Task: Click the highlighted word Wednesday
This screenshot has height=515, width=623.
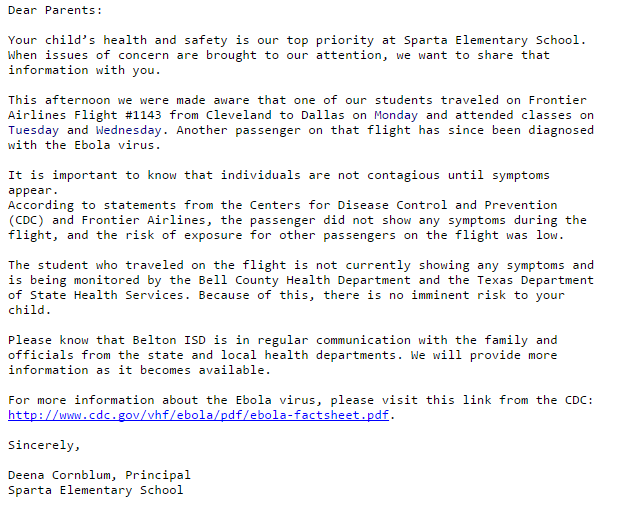Action: [x=129, y=130]
